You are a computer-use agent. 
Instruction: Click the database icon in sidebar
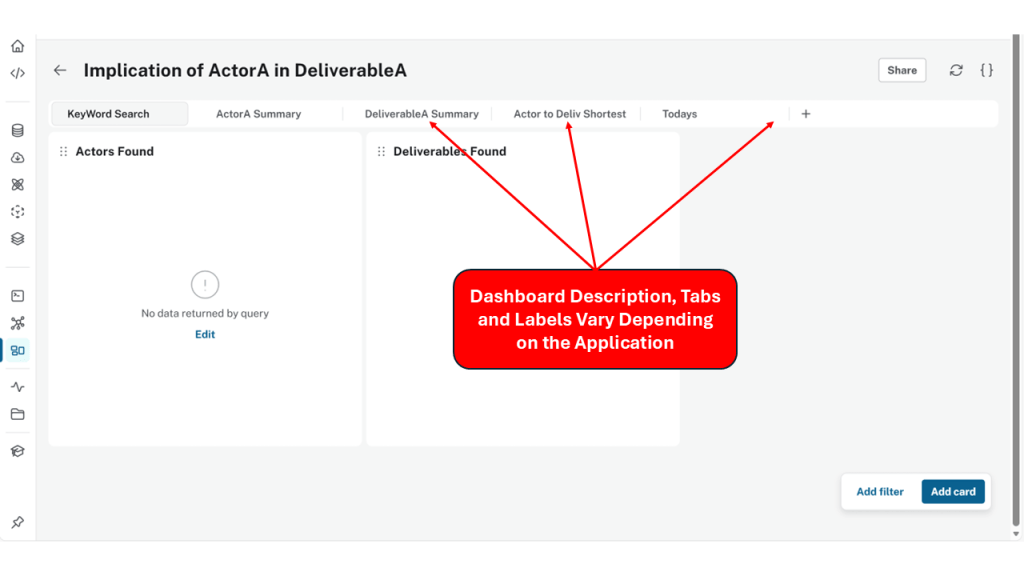pyautogui.click(x=17, y=130)
